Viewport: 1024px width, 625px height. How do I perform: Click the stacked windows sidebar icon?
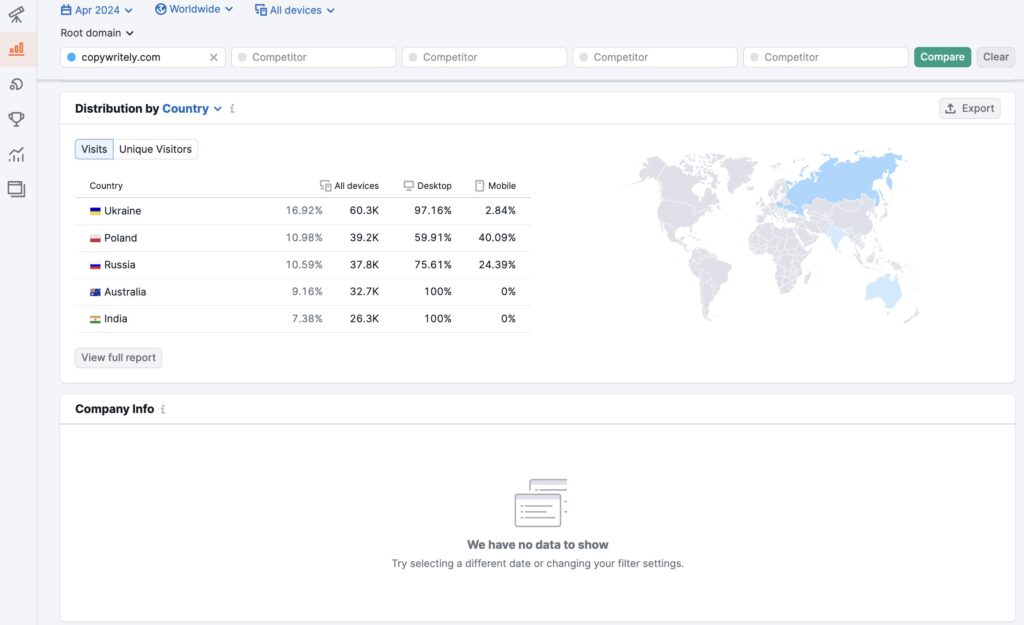coord(16,188)
